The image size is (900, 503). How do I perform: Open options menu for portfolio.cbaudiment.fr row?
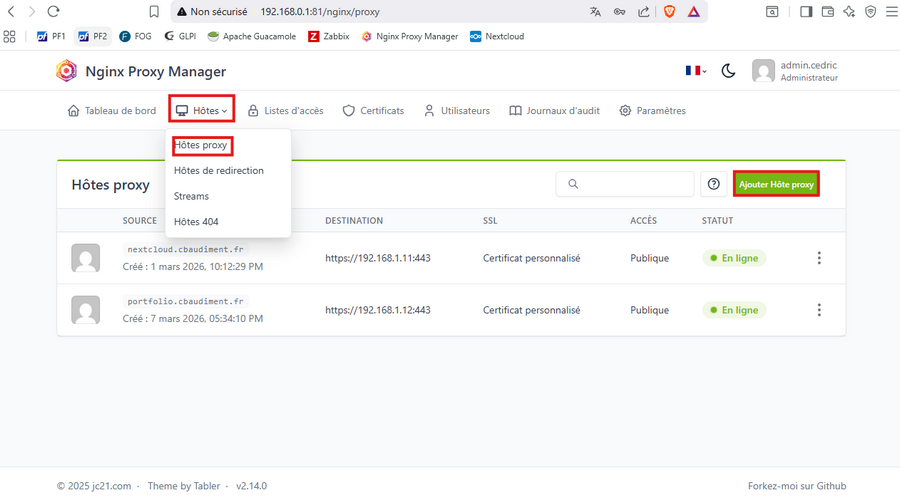pyautogui.click(x=819, y=310)
